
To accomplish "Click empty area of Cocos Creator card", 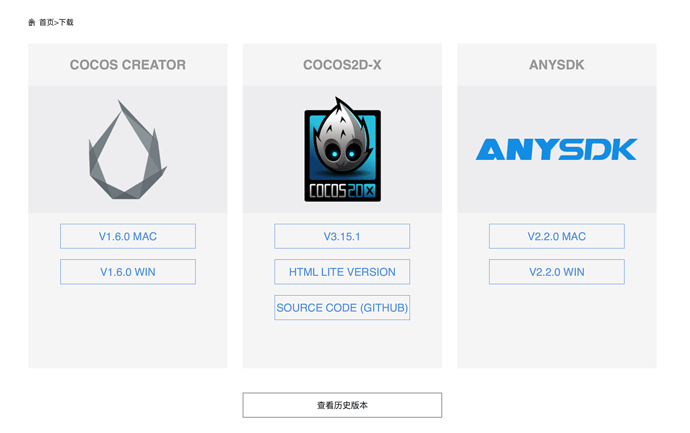I will click(x=128, y=328).
